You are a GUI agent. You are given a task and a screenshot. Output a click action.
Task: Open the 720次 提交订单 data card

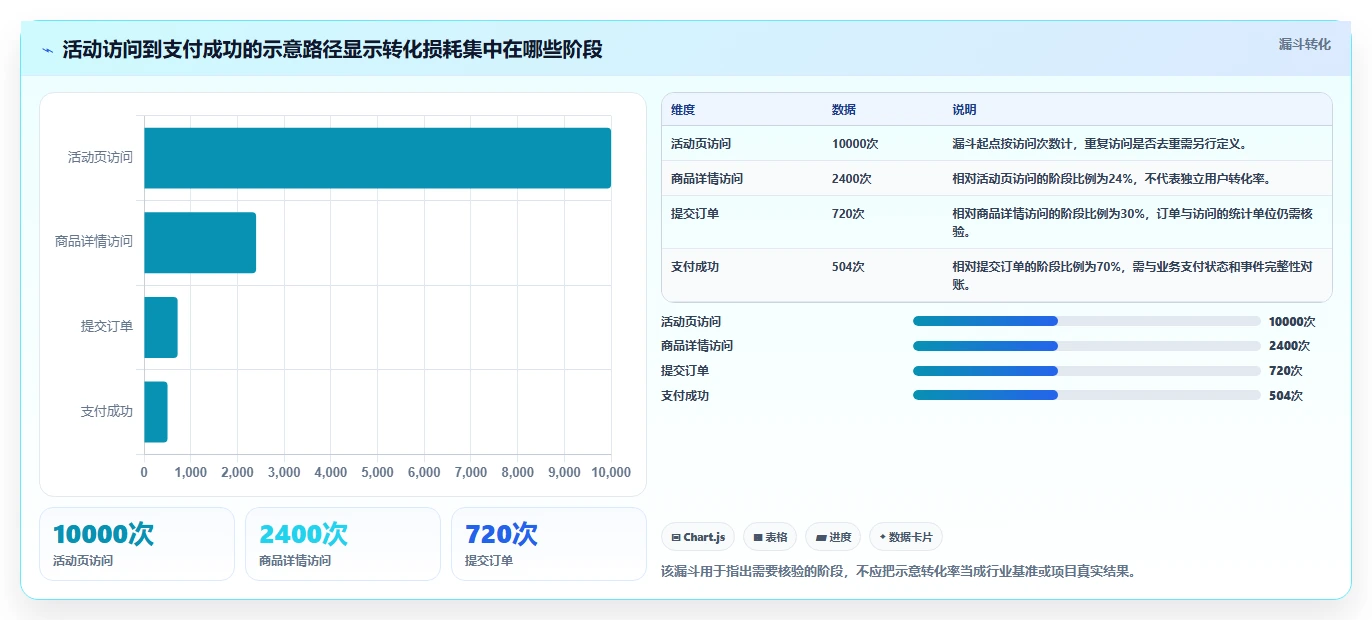pos(549,544)
